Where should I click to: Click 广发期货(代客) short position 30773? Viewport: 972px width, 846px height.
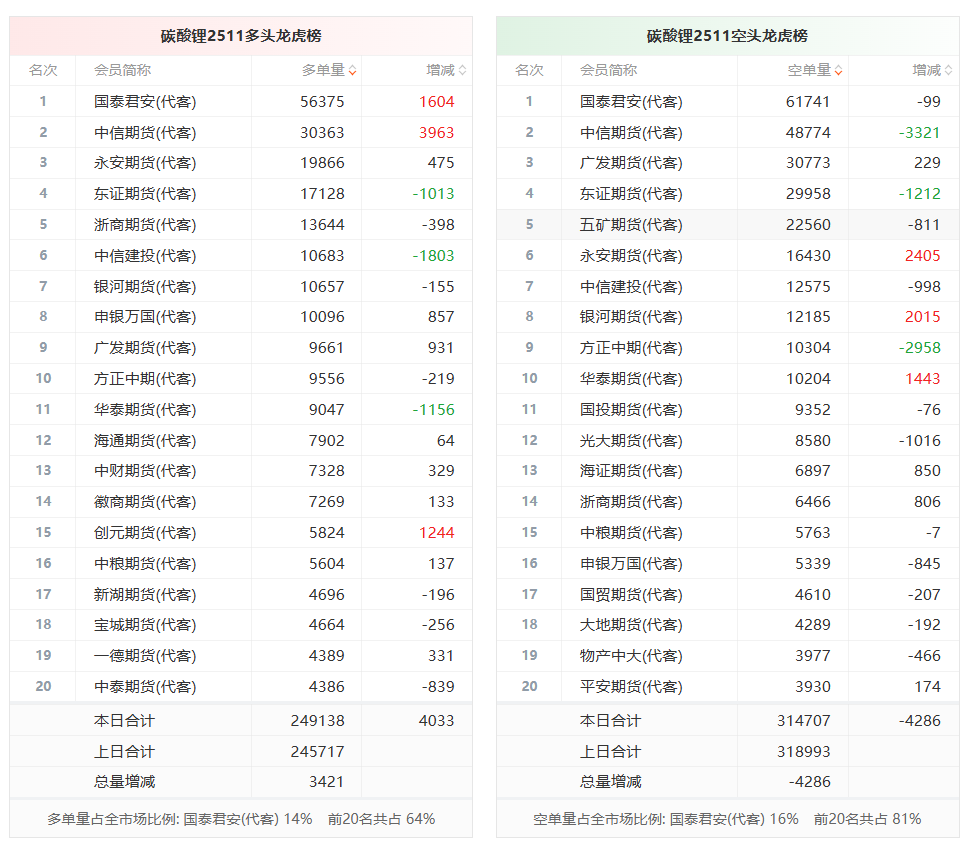[808, 163]
